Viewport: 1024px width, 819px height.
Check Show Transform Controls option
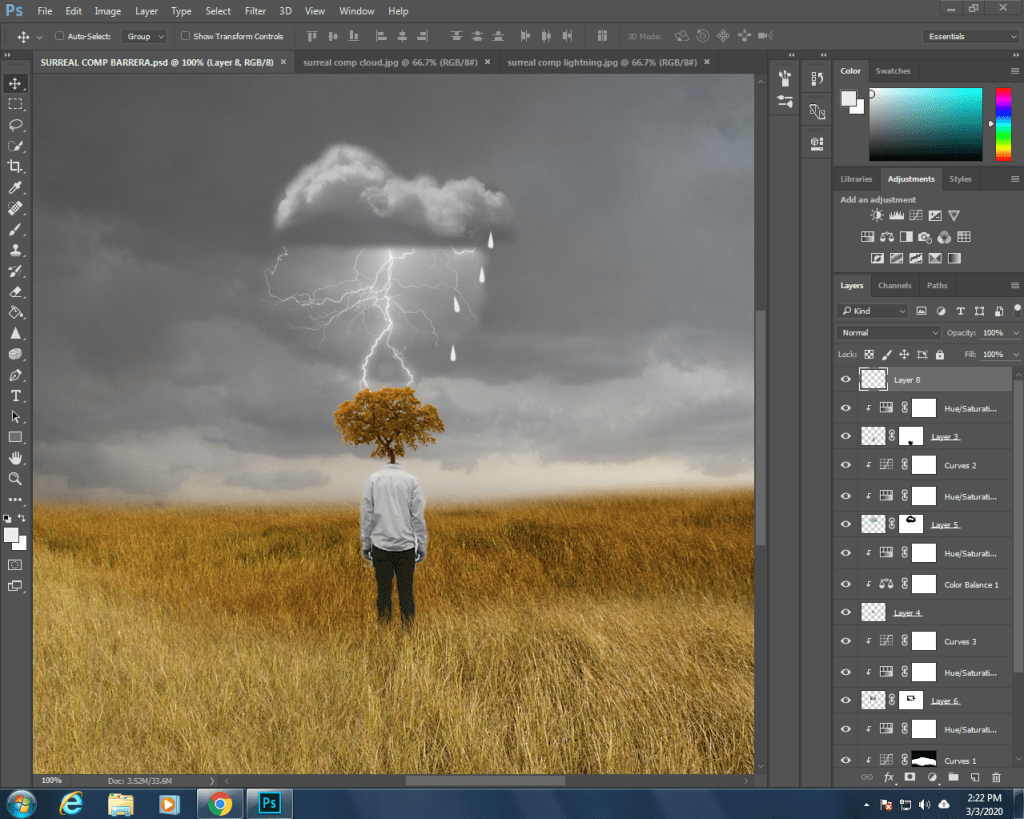coord(185,36)
